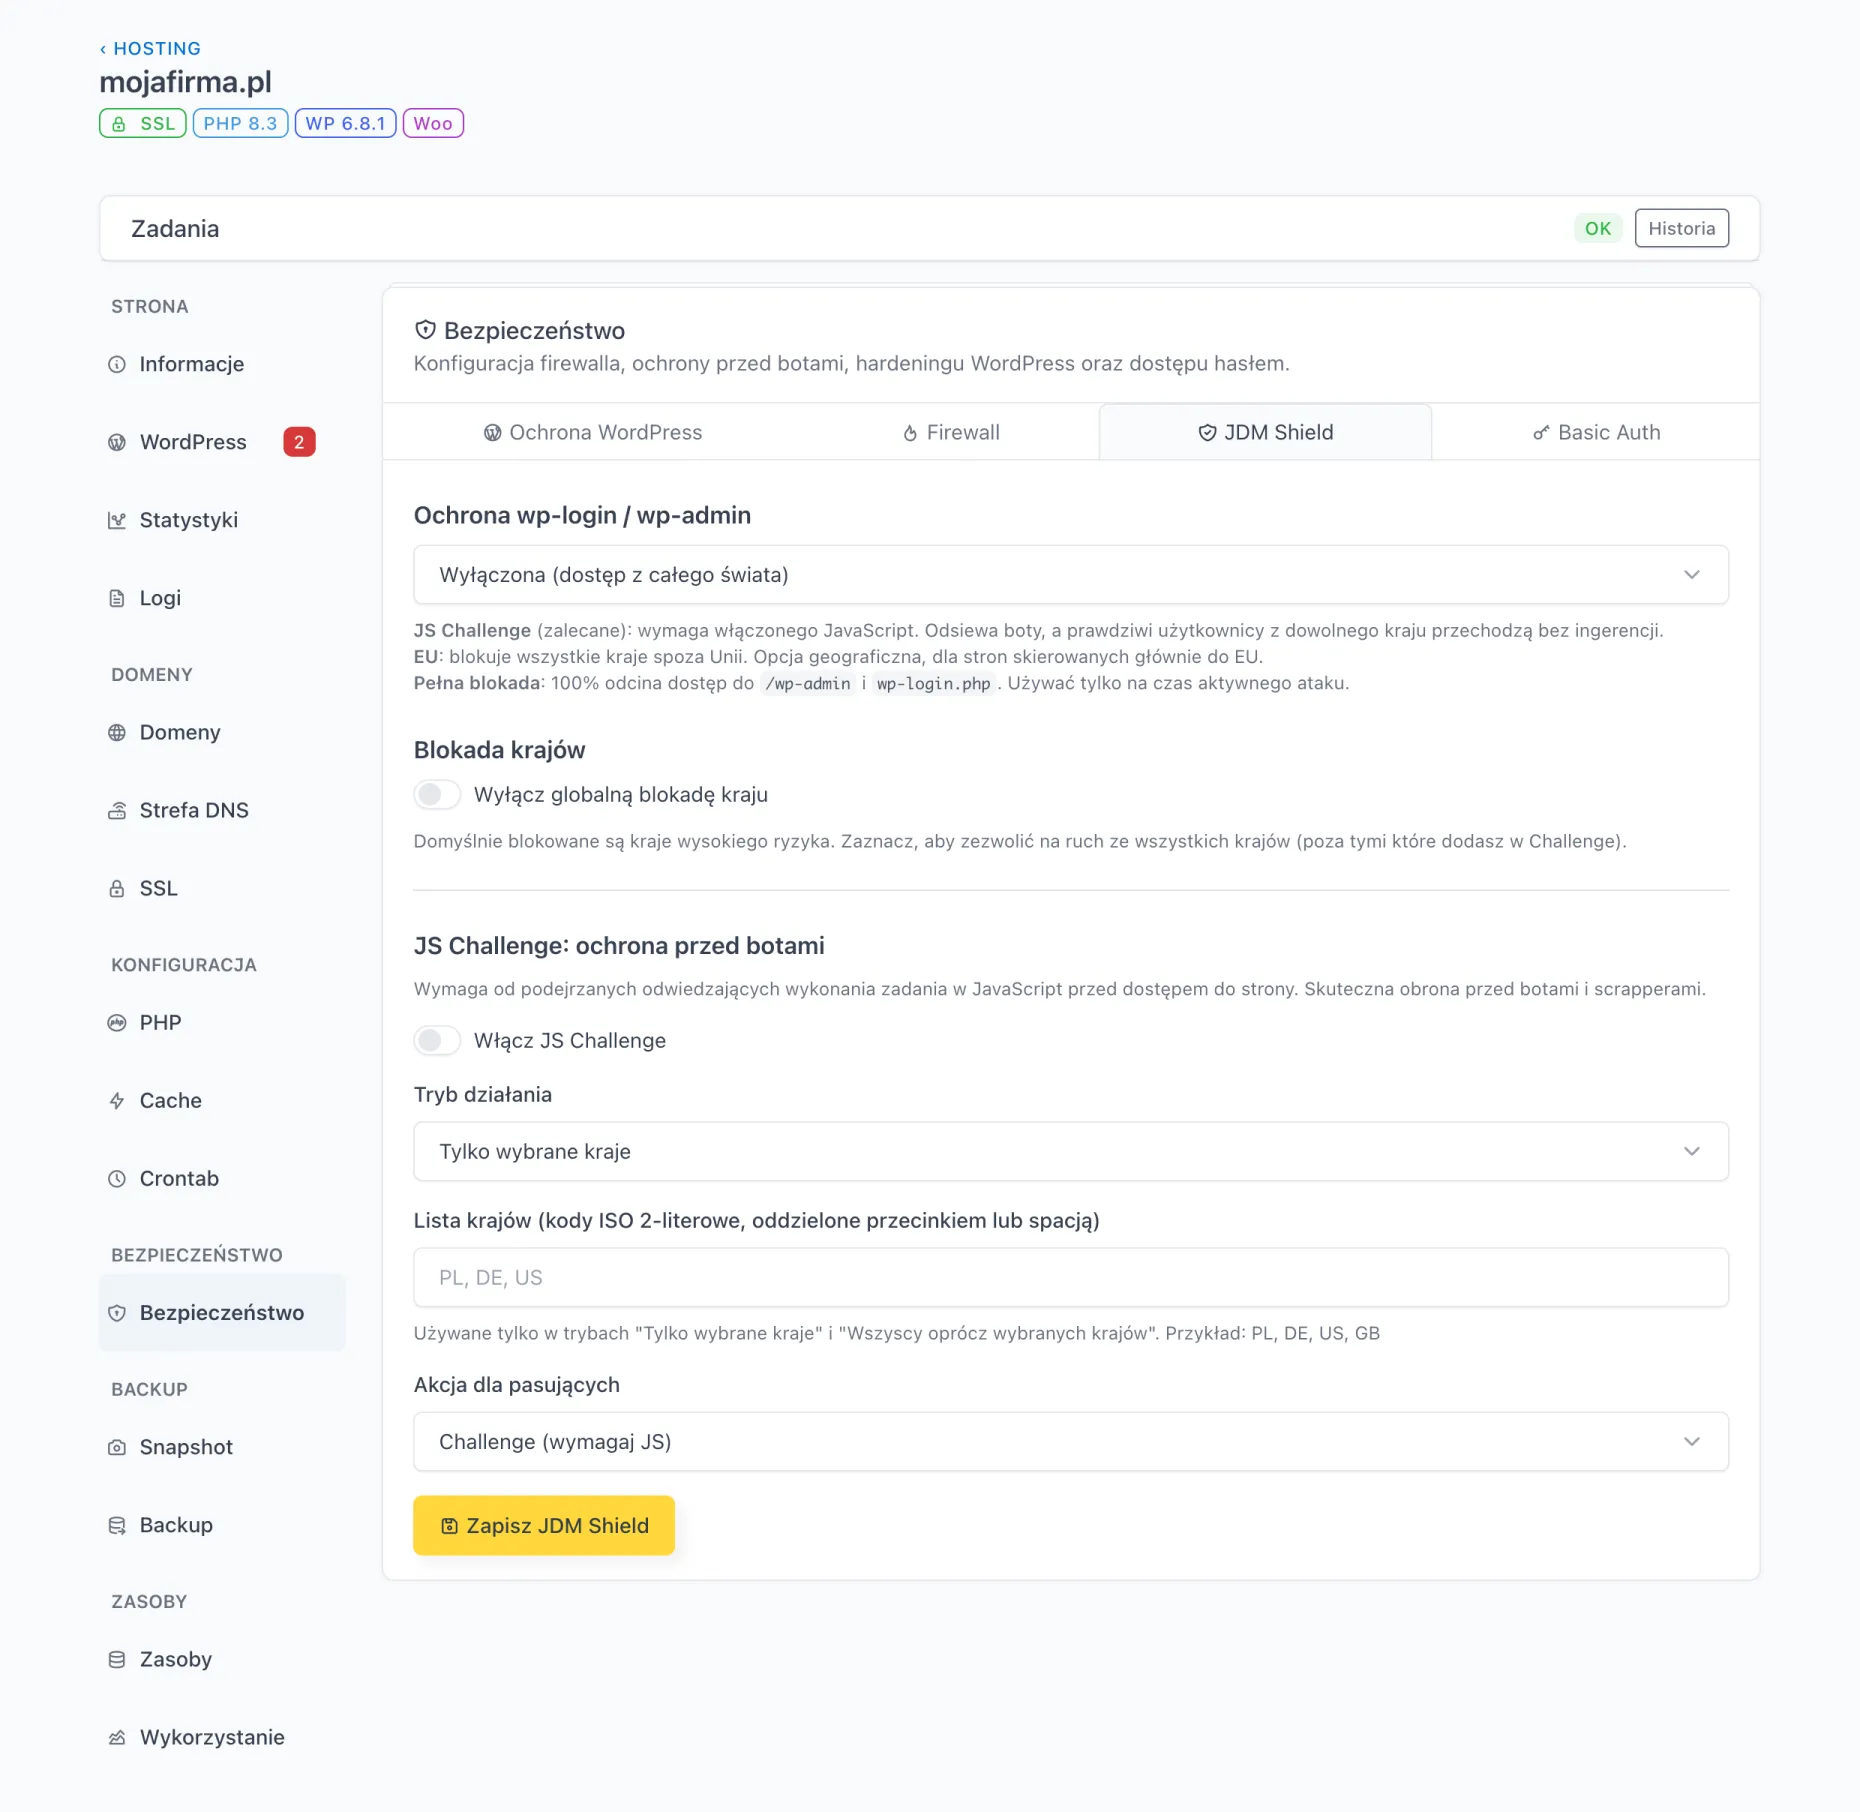Open Statystyki chart icon in sidebar
The height and width of the screenshot is (1812, 1860).
click(117, 520)
